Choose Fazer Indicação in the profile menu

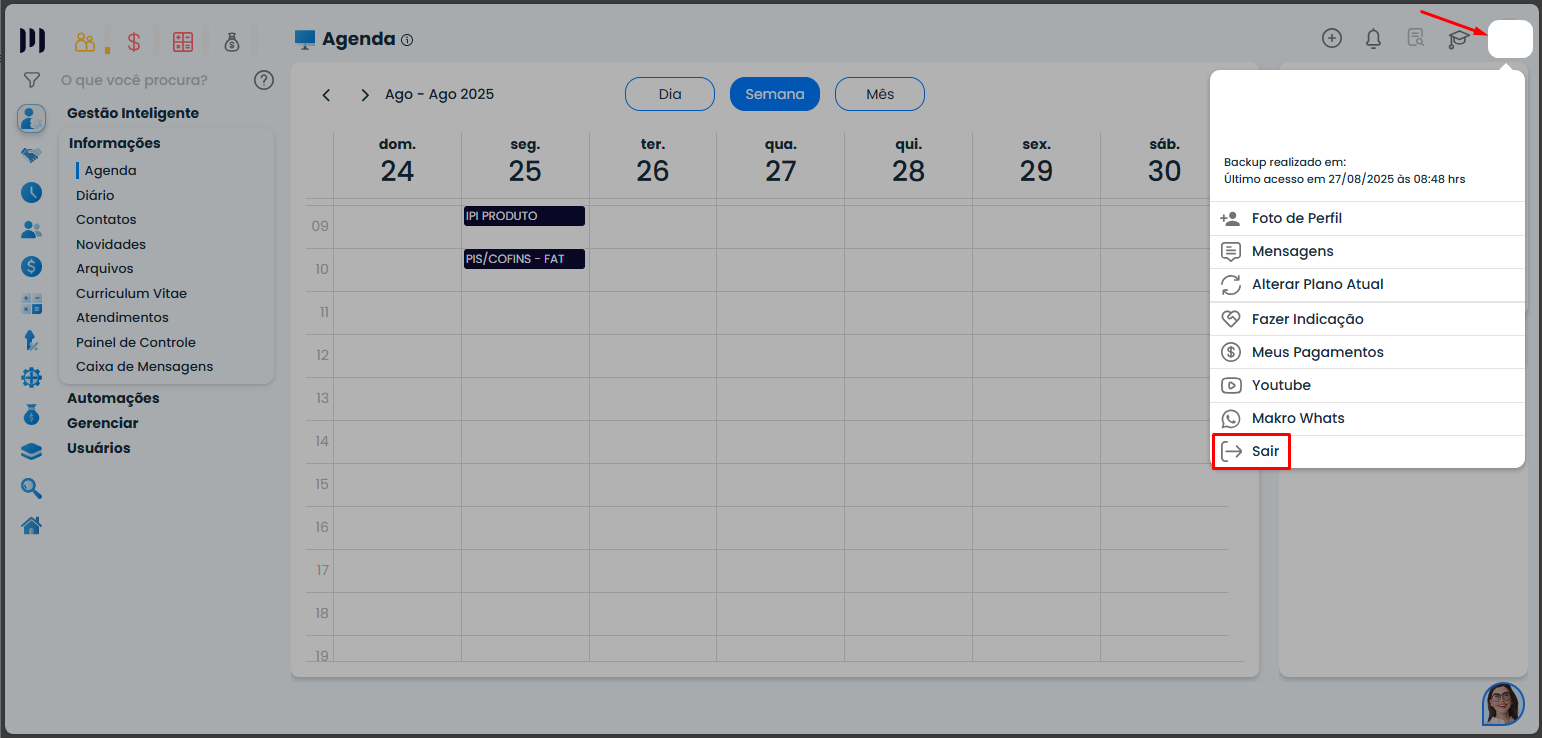click(1368, 319)
